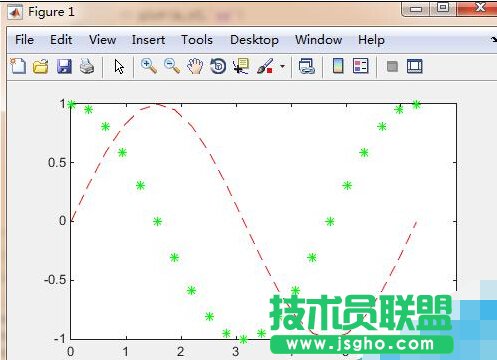Hide plot tools using gray square icon
The width and height of the screenshot is (497, 360).
pyautogui.click(x=392, y=66)
